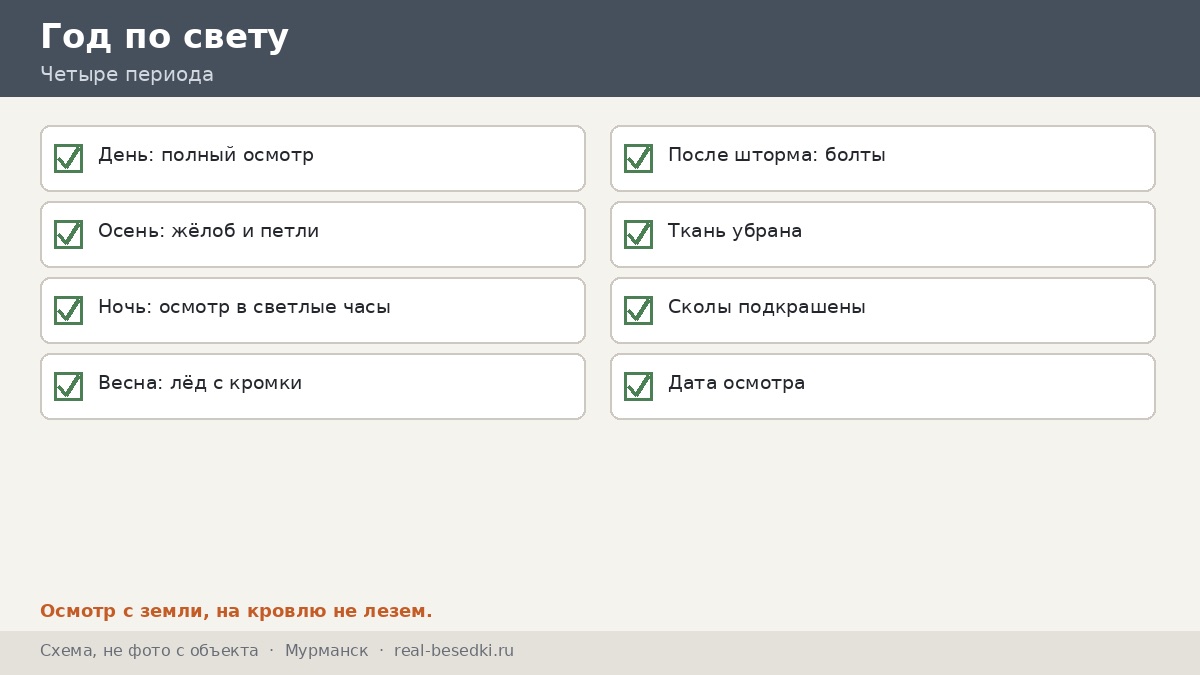Click the orange 'Осмотр с земли' warning note

coord(236,611)
